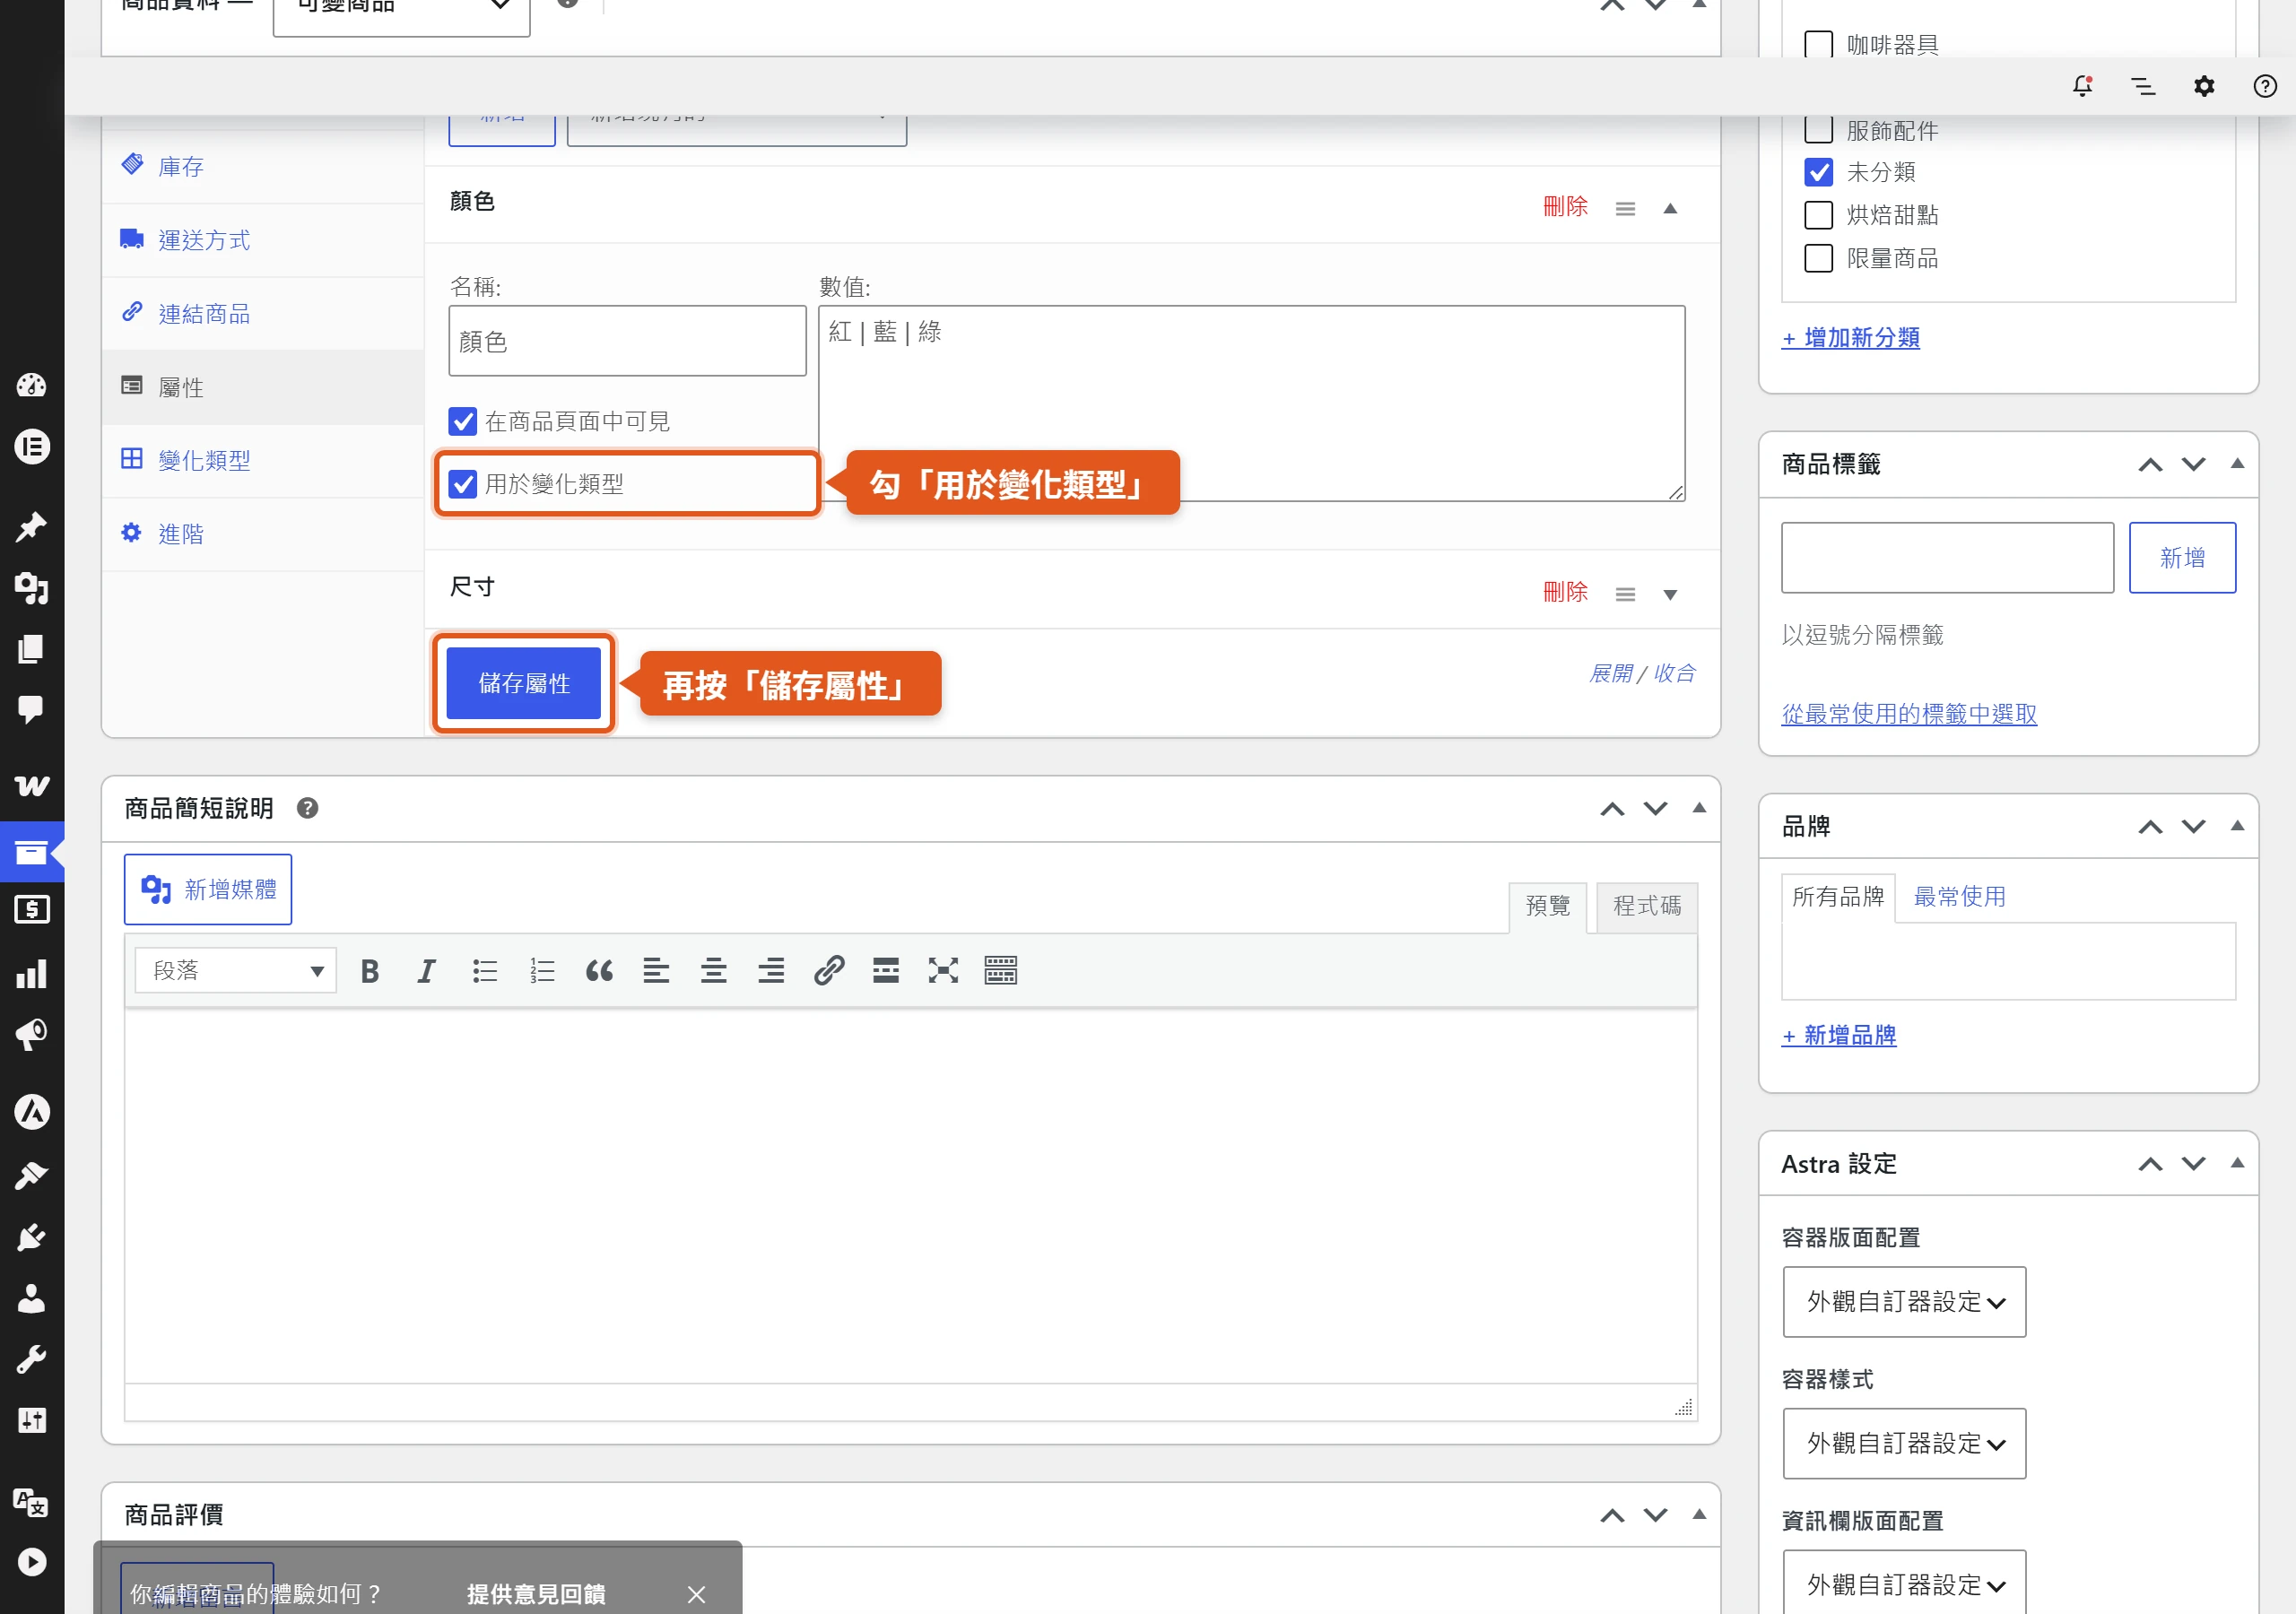The width and height of the screenshot is (2296, 1614).
Task: Switch editor to 程式碼 tab
Action: coord(1647,906)
